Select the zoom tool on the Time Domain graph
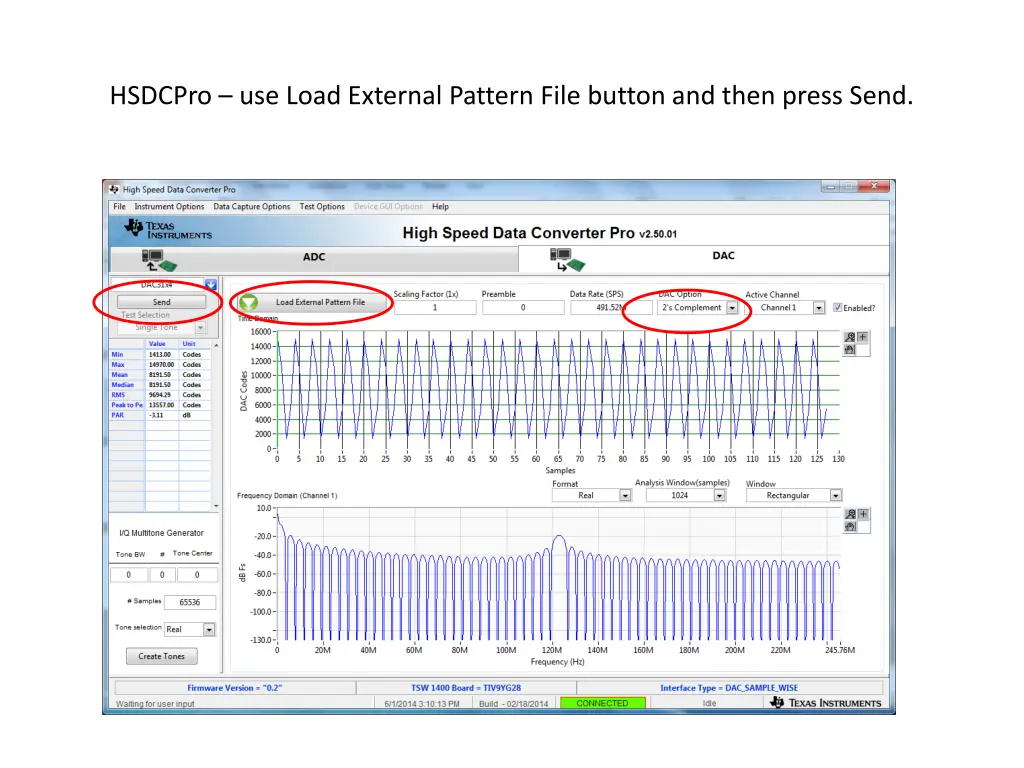 pos(849,336)
